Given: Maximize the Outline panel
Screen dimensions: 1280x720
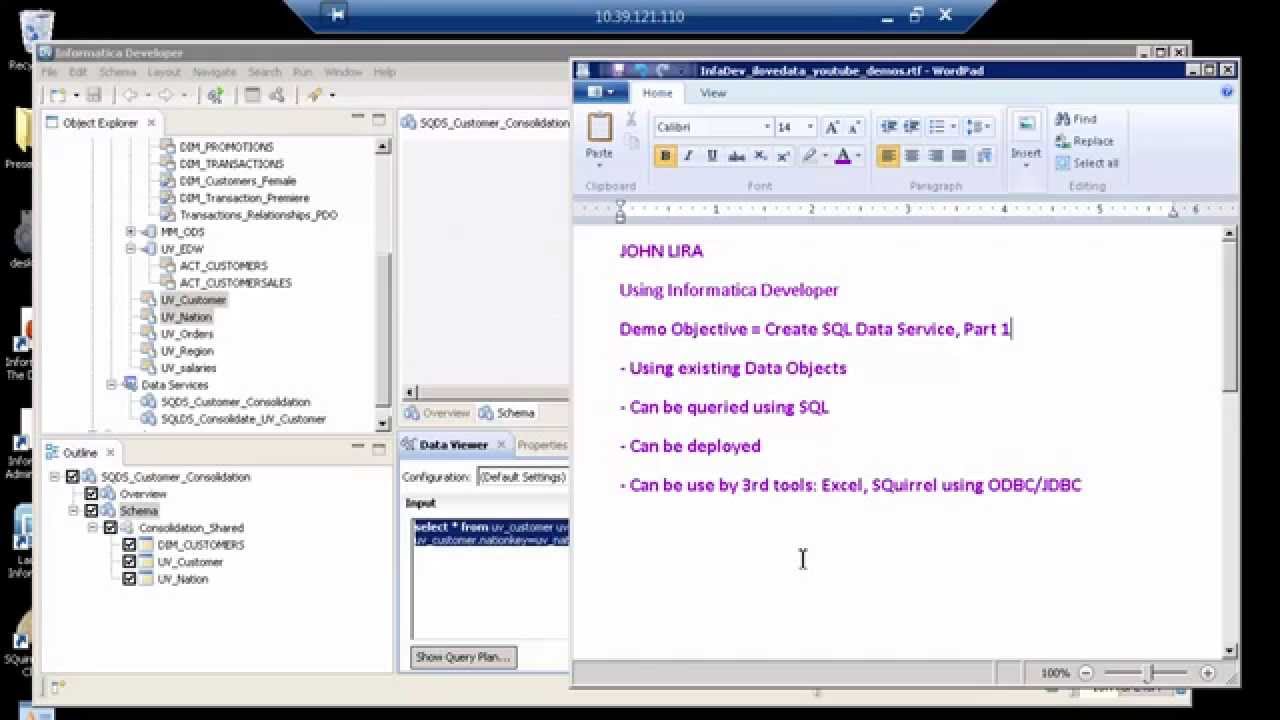Looking at the screenshot, I should tap(379, 450).
